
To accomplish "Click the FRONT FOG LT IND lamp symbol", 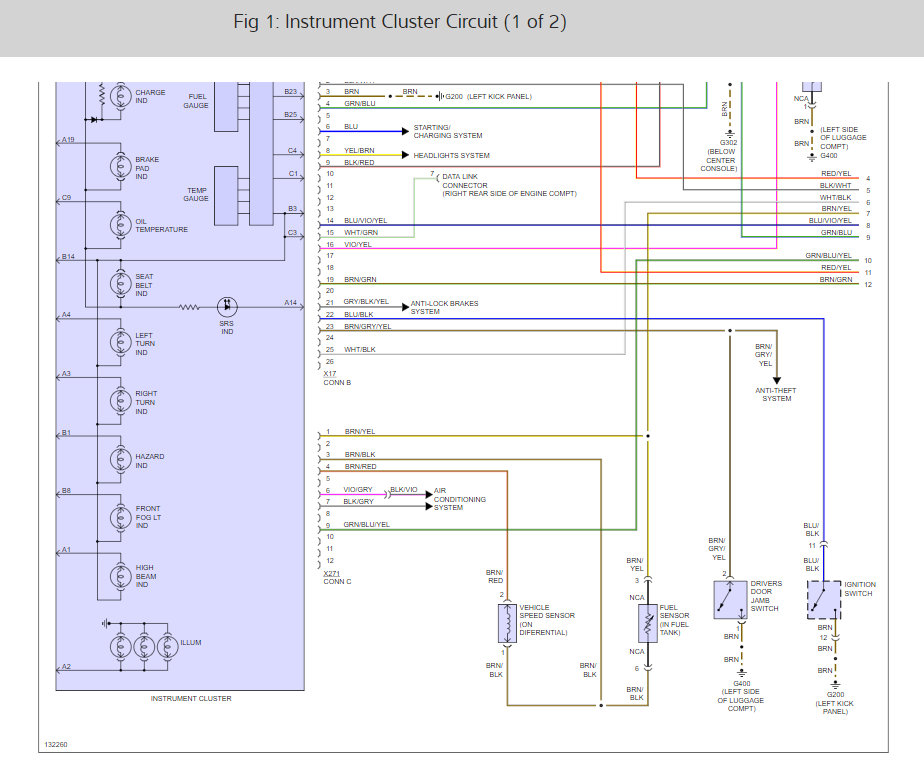I will 121,518.
